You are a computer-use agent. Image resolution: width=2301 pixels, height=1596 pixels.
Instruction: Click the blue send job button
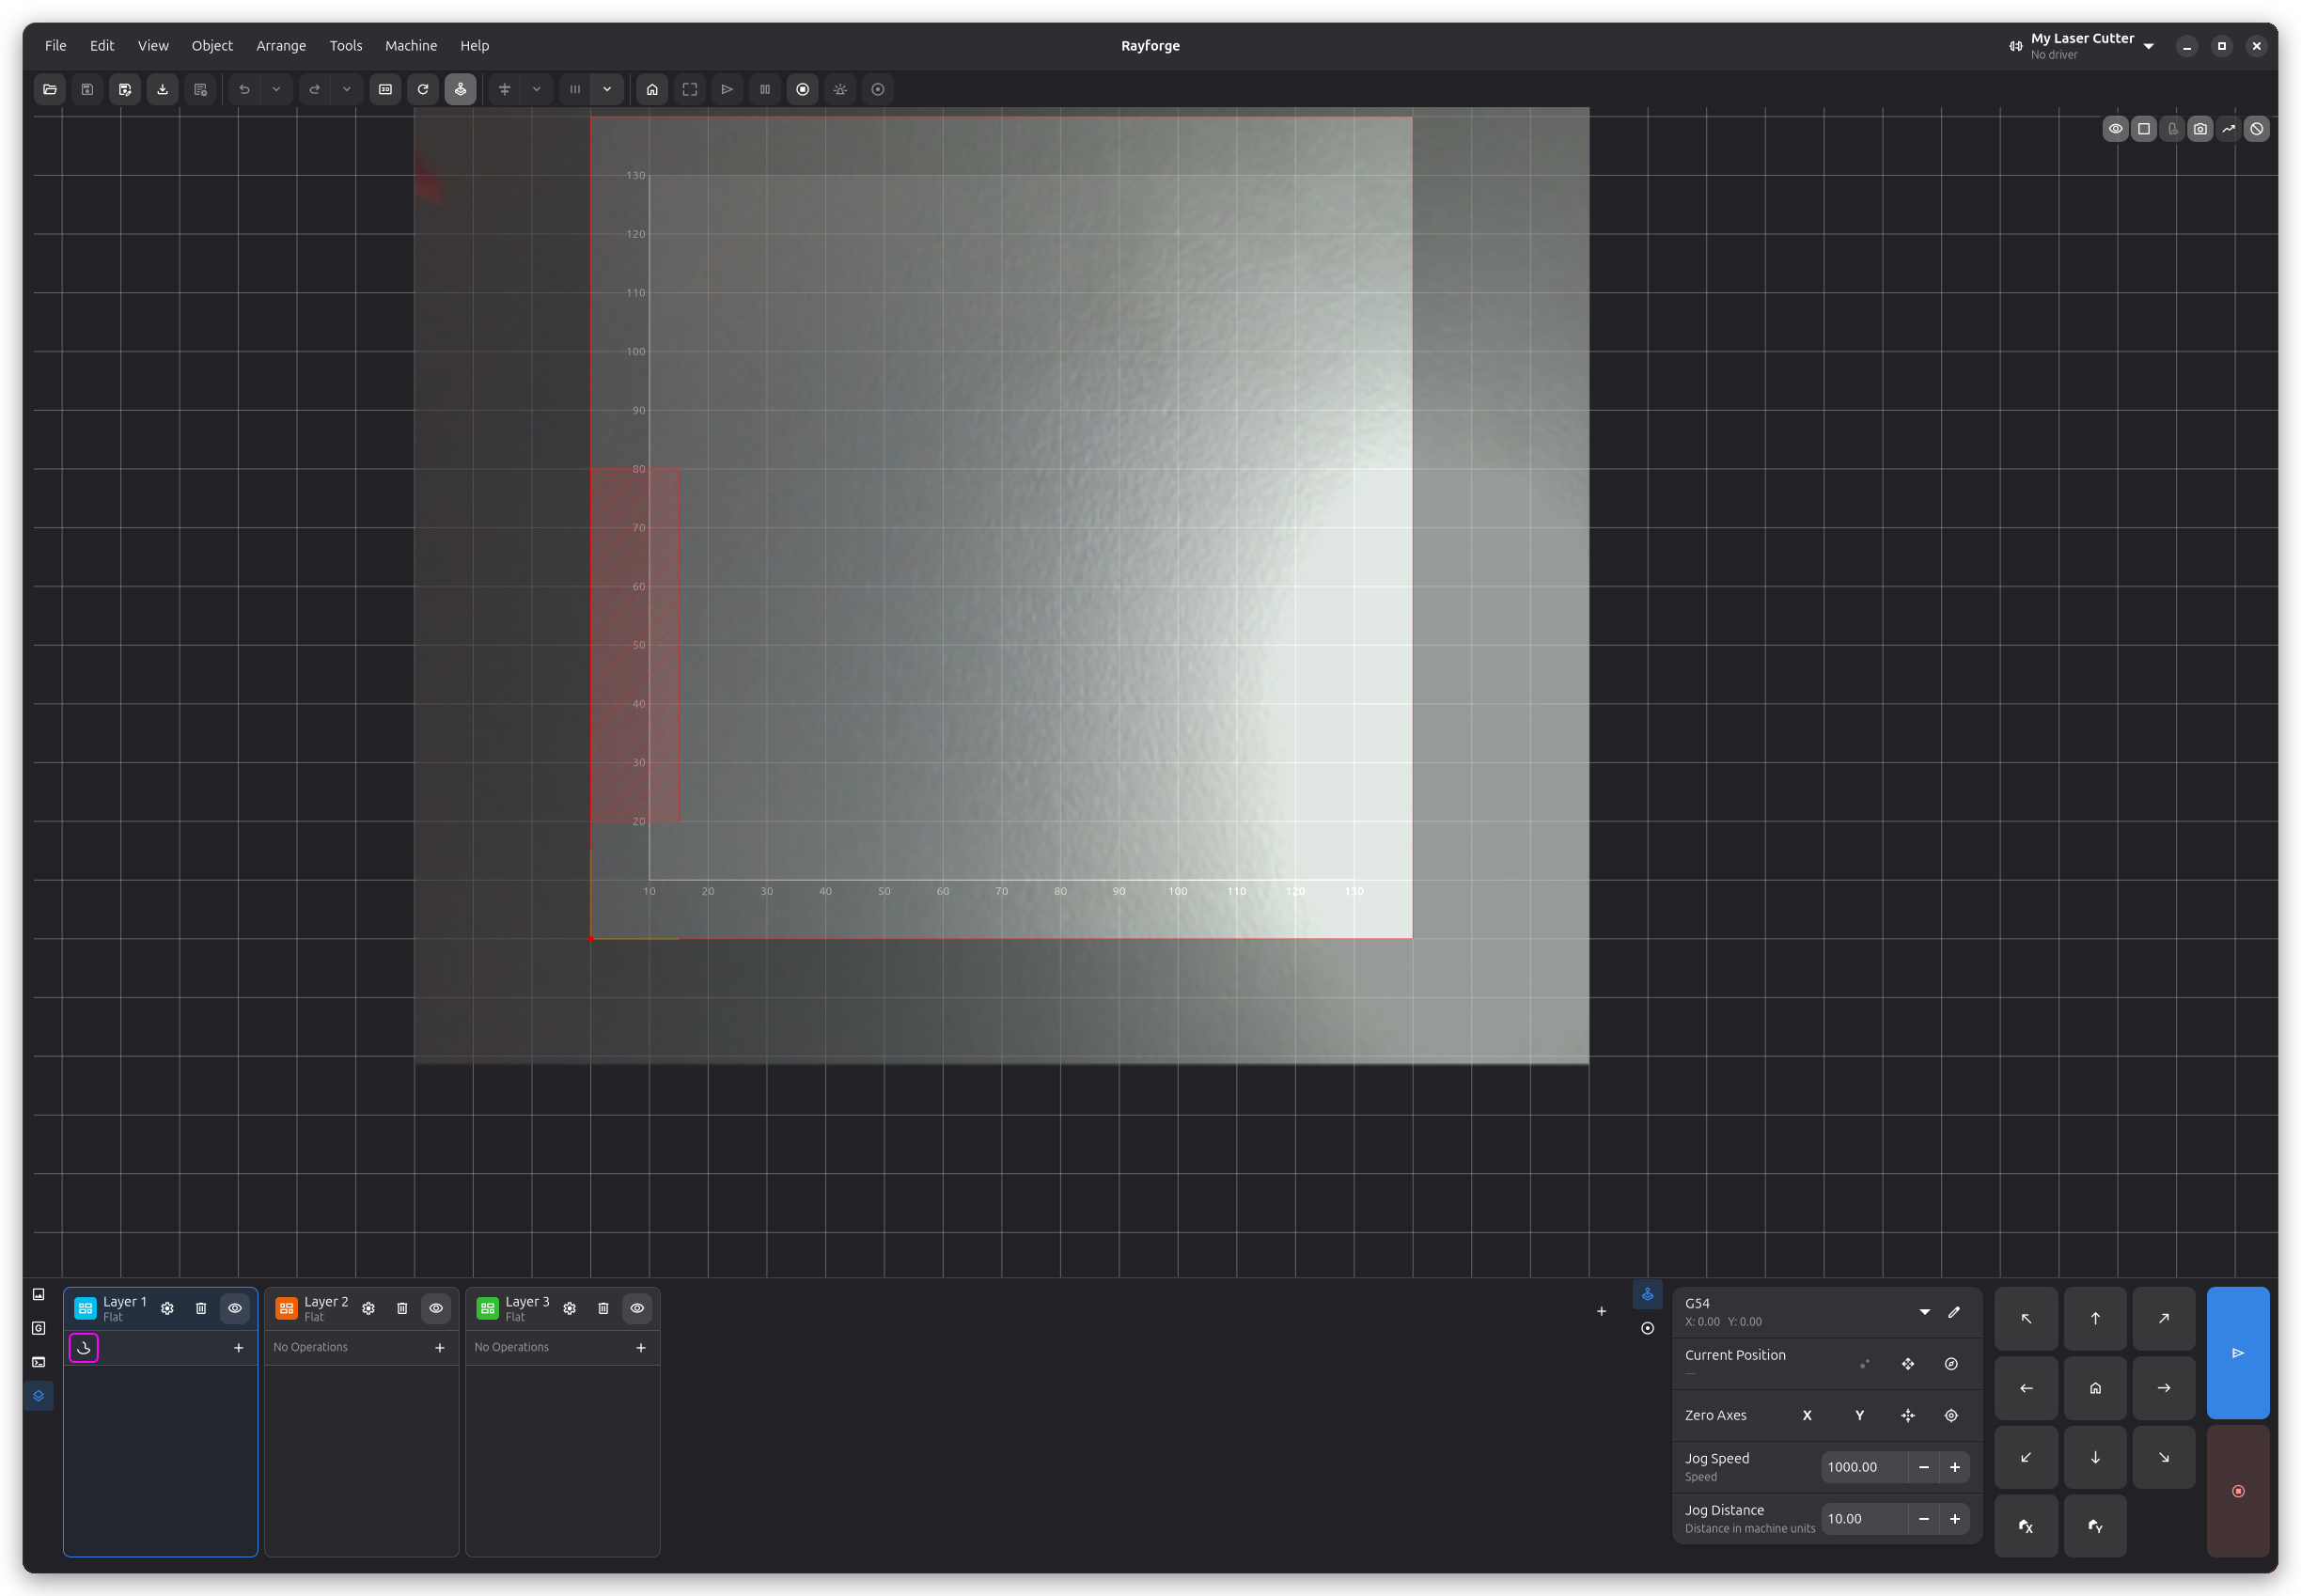pyautogui.click(x=2238, y=1353)
